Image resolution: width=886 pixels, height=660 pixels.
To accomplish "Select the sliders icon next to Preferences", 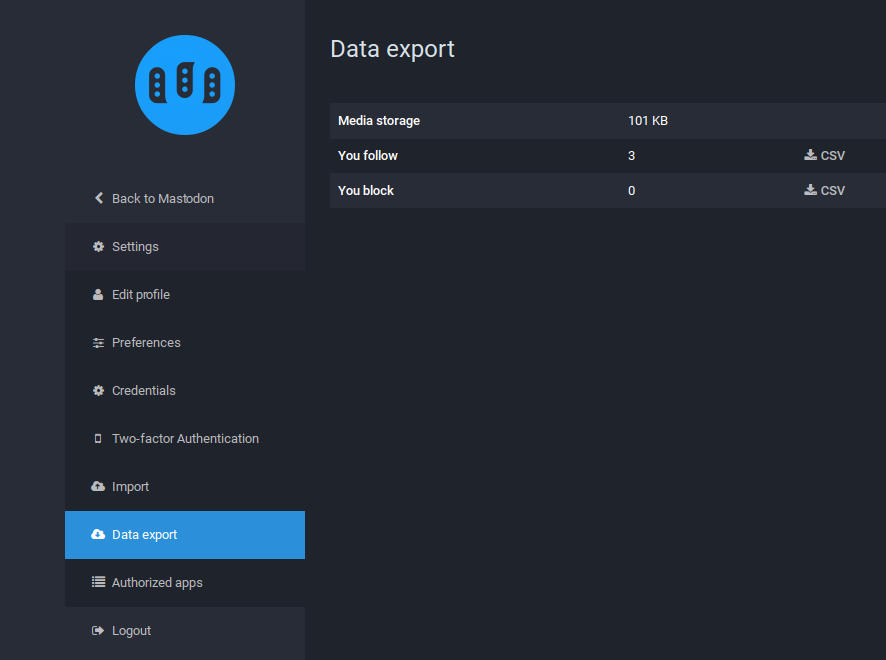I will 98,343.
